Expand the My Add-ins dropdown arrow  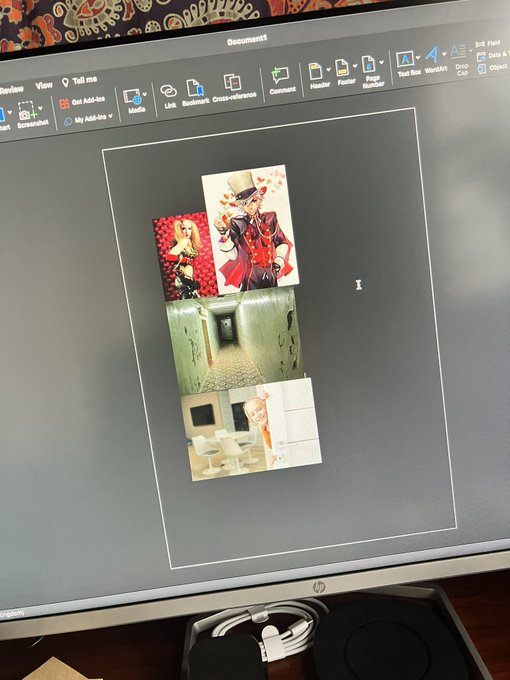(x=111, y=116)
